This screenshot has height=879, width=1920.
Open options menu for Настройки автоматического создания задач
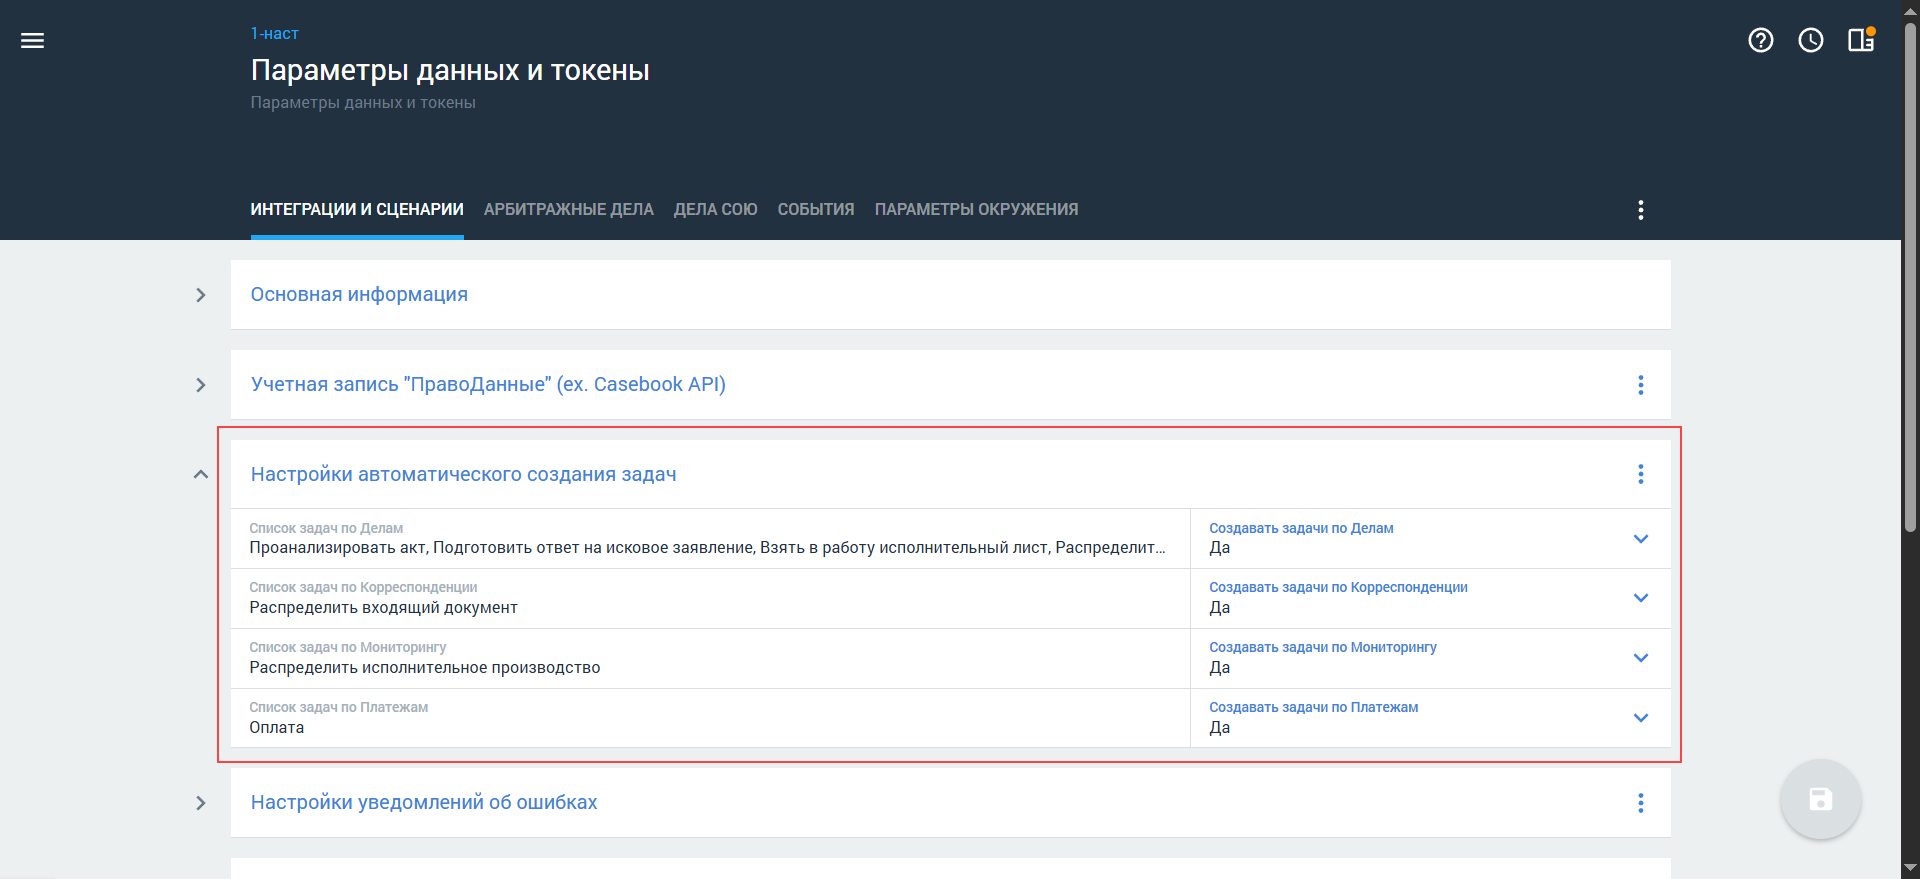pos(1641,474)
